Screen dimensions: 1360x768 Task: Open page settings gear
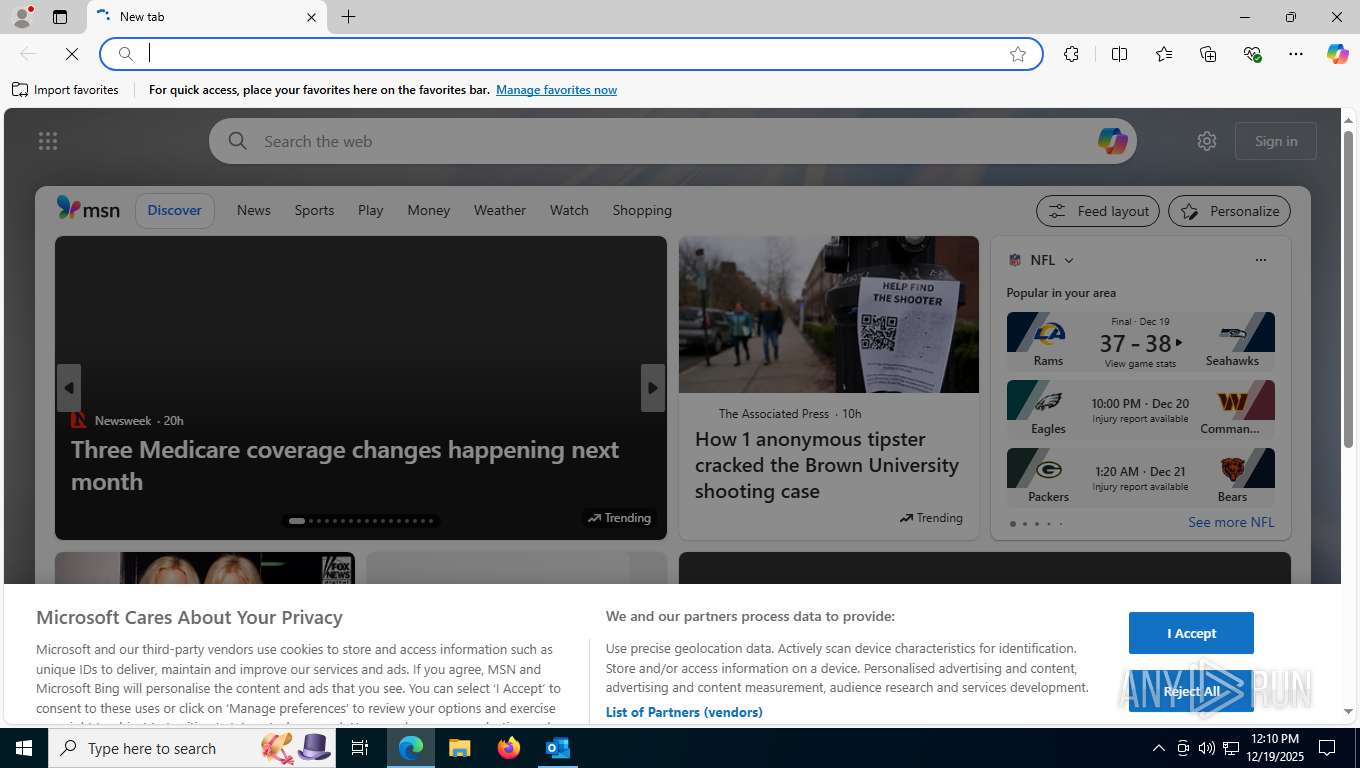pyautogui.click(x=1207, y=141)
